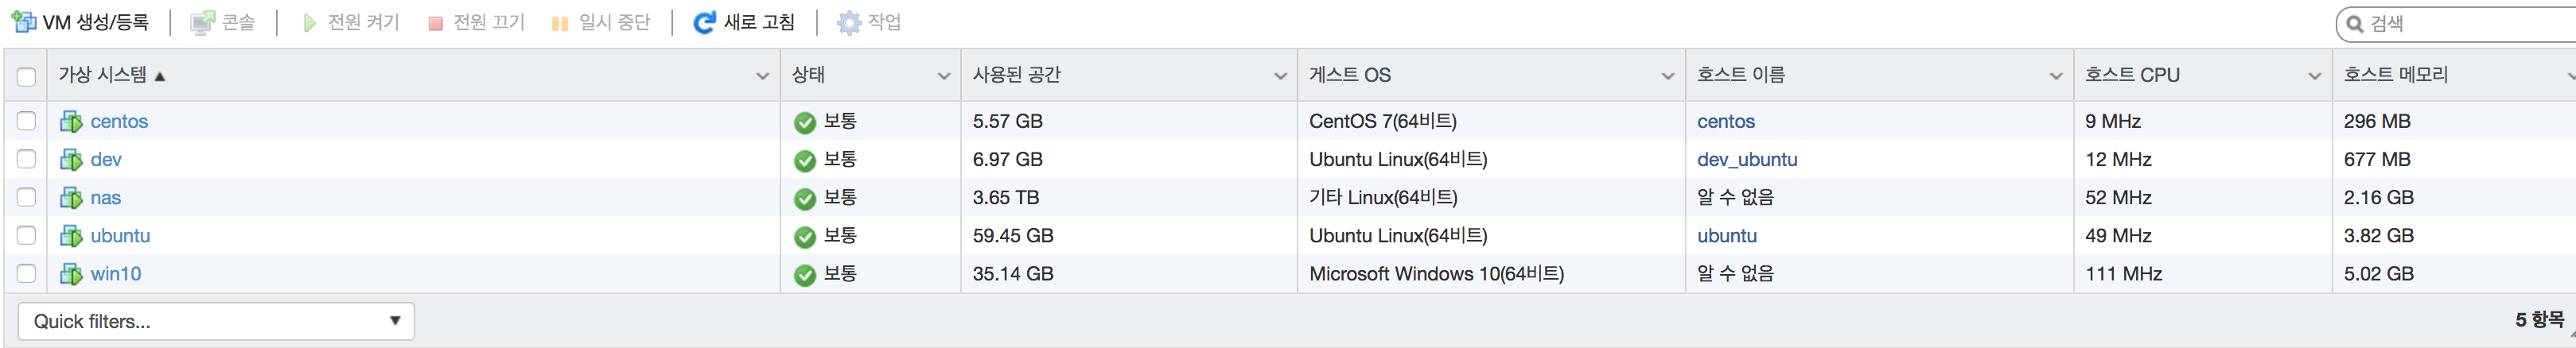Click the VM icon beside ubuntu
2576x348 pixels.
(x=71, y=235)
